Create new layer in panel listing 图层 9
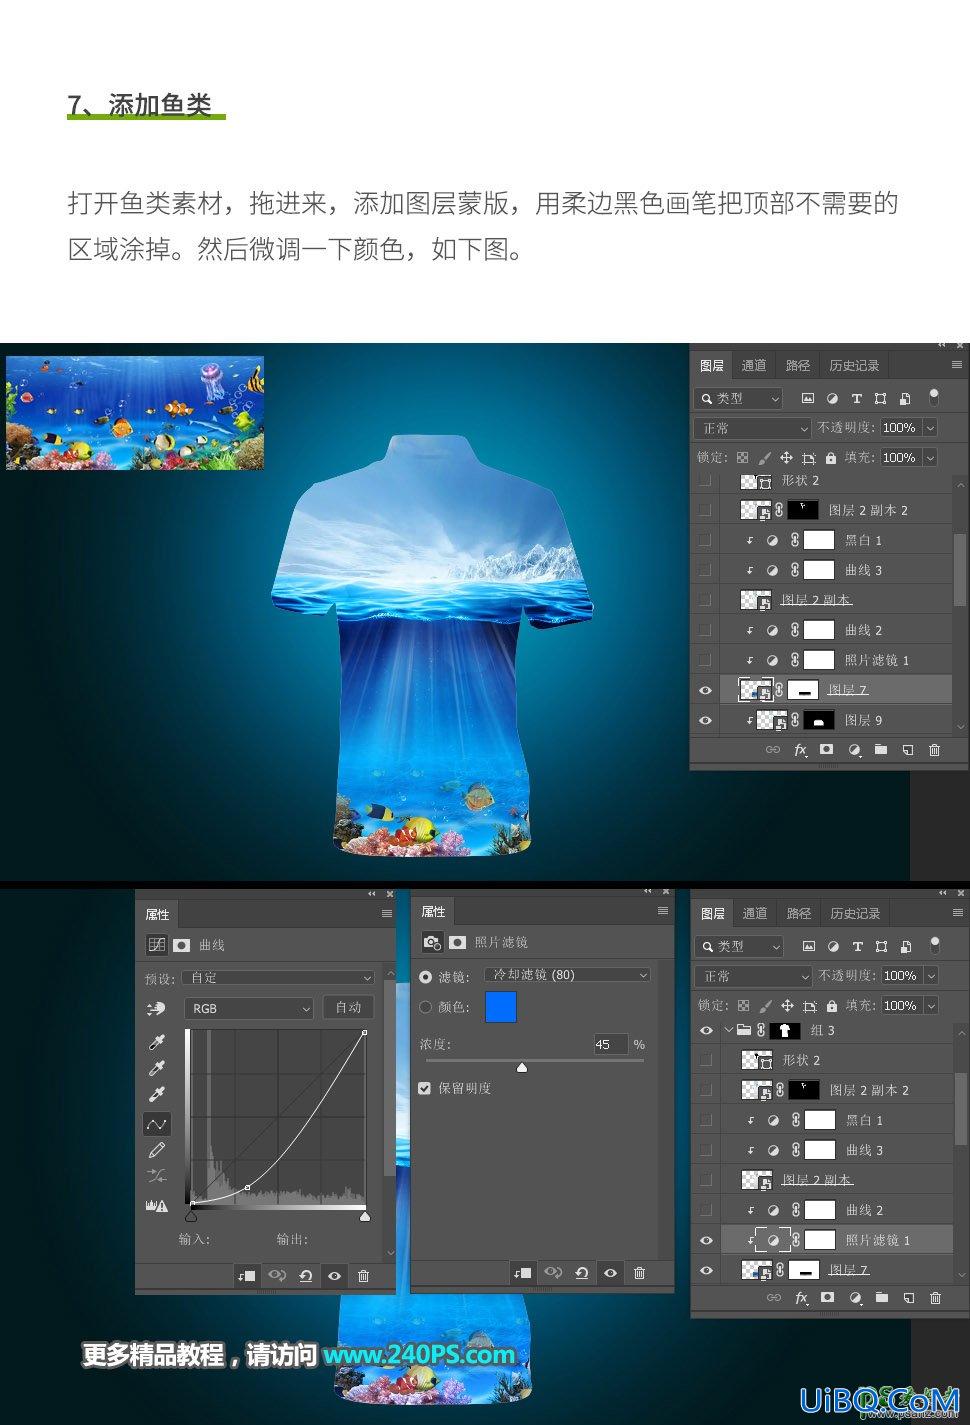This screenshot has width=970, height=1425. tap(907, 749)
